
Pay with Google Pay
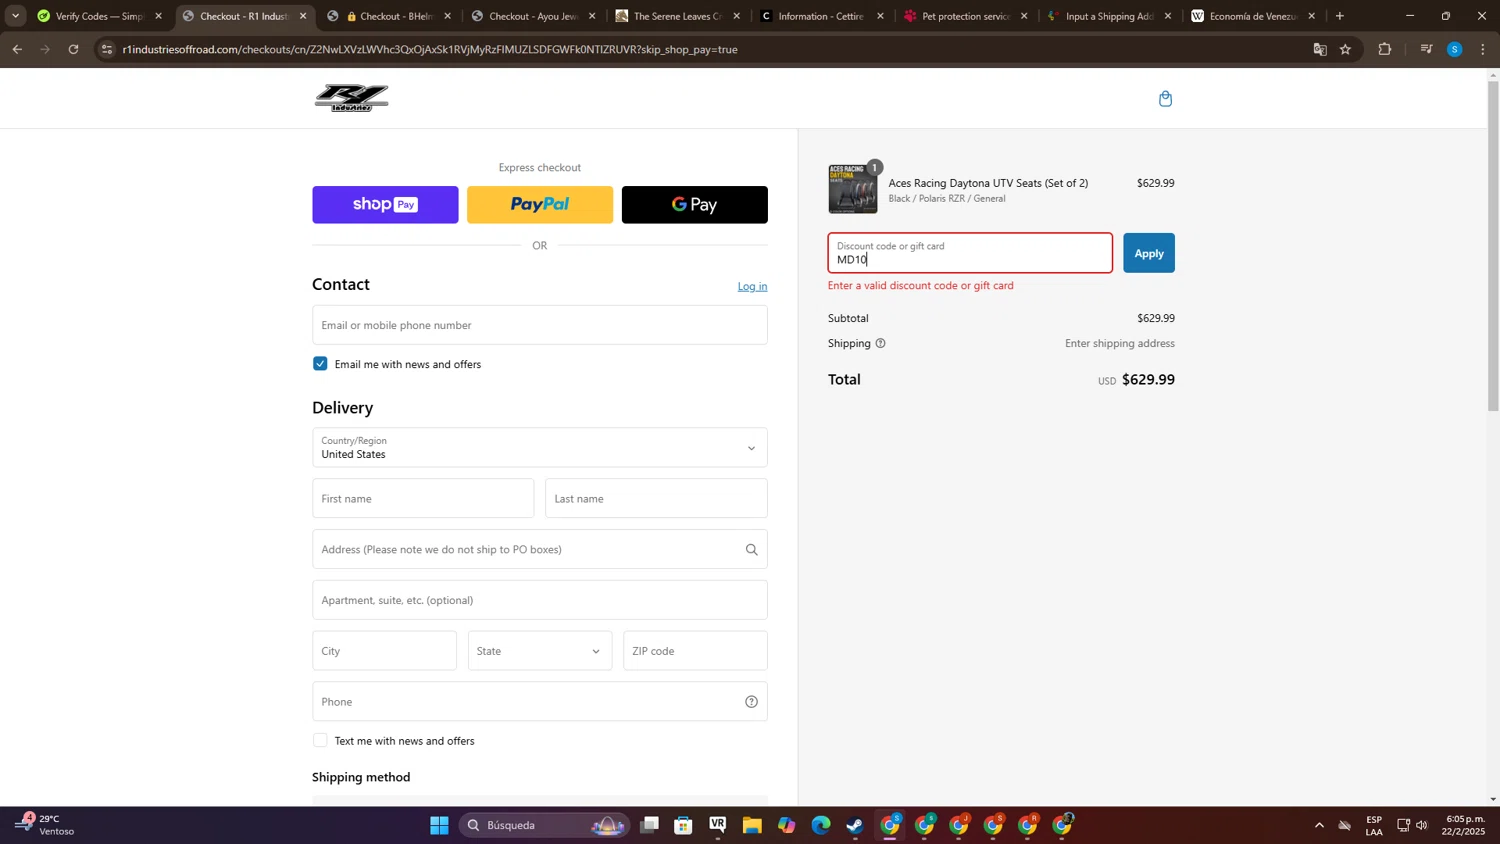tap(695, 204)
